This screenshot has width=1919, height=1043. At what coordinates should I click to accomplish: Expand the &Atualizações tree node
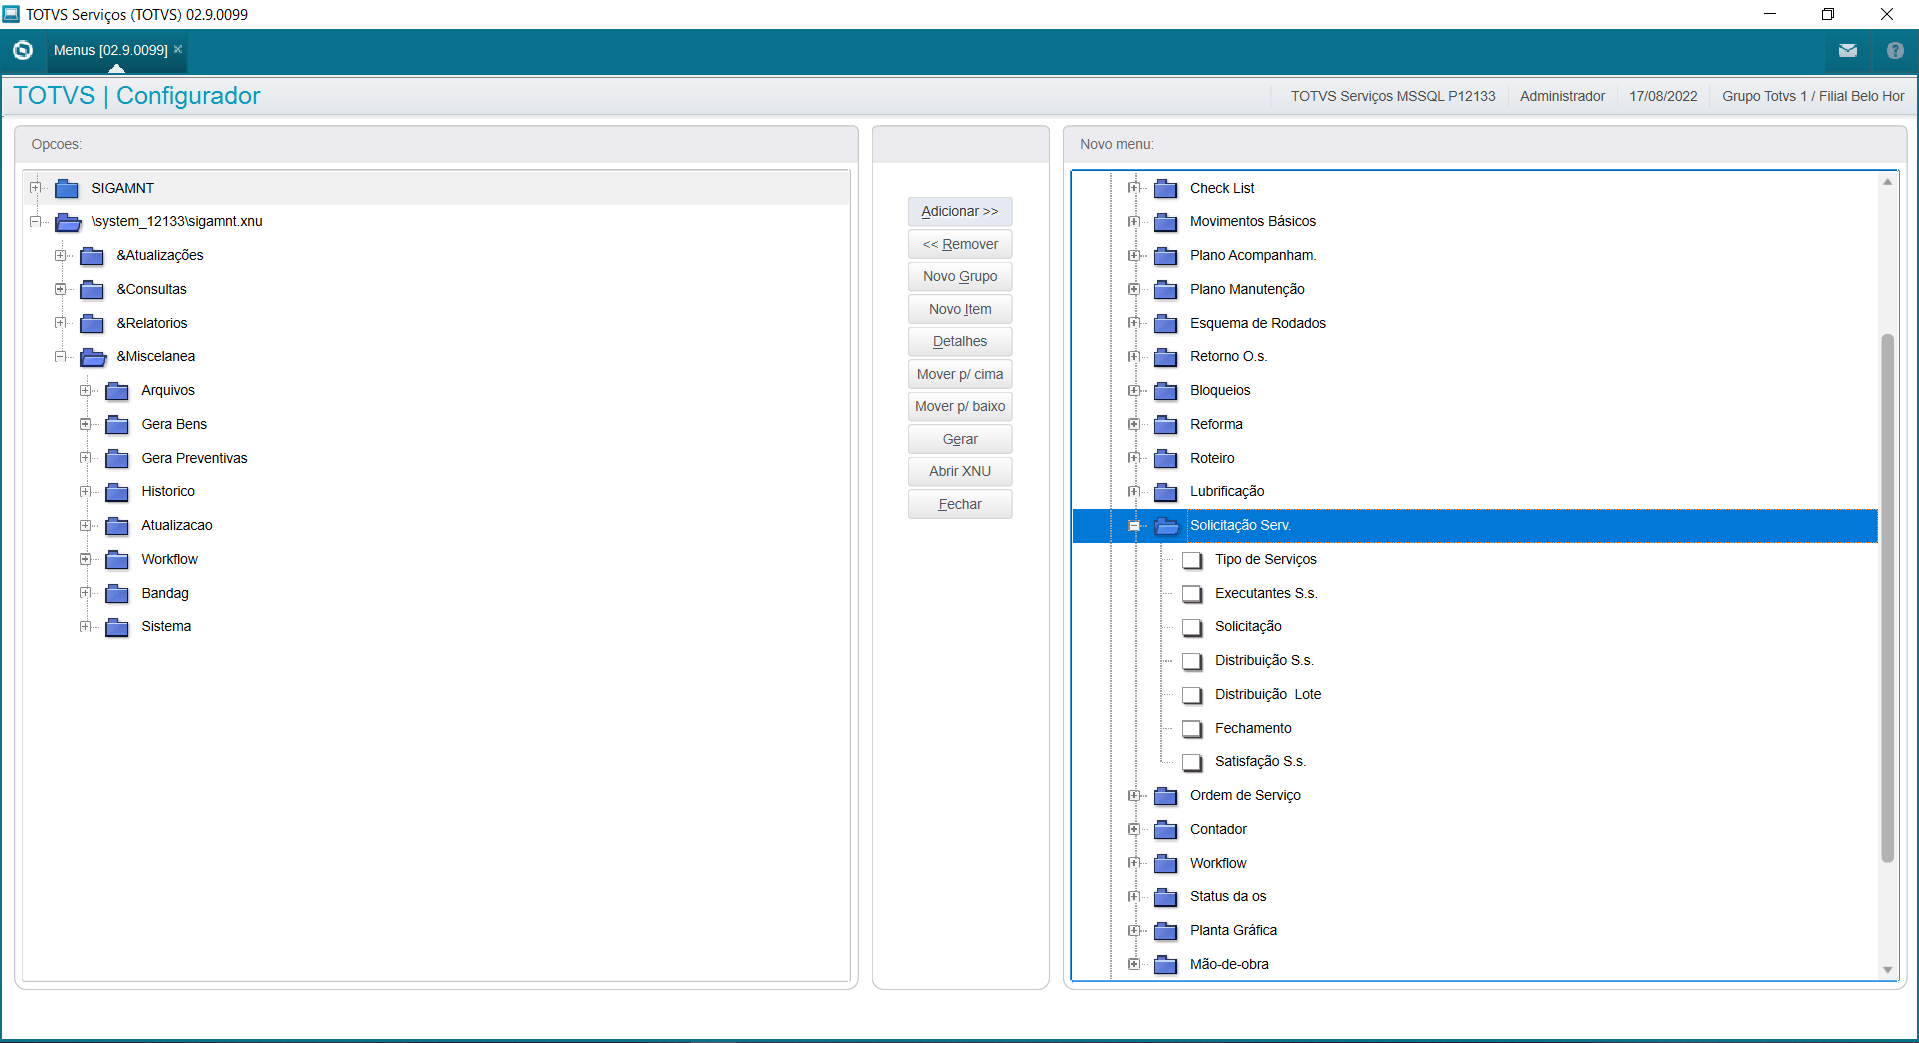pos(61,255)
